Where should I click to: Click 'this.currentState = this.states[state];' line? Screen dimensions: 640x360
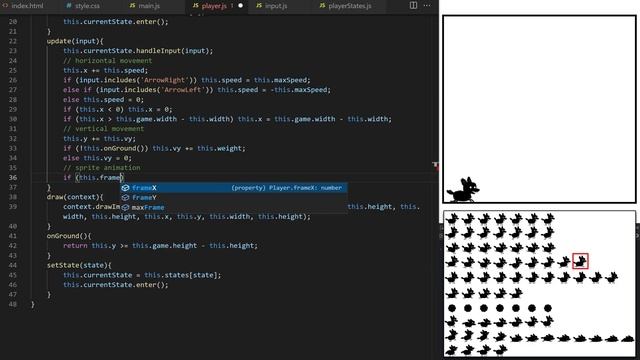(142, 275)
